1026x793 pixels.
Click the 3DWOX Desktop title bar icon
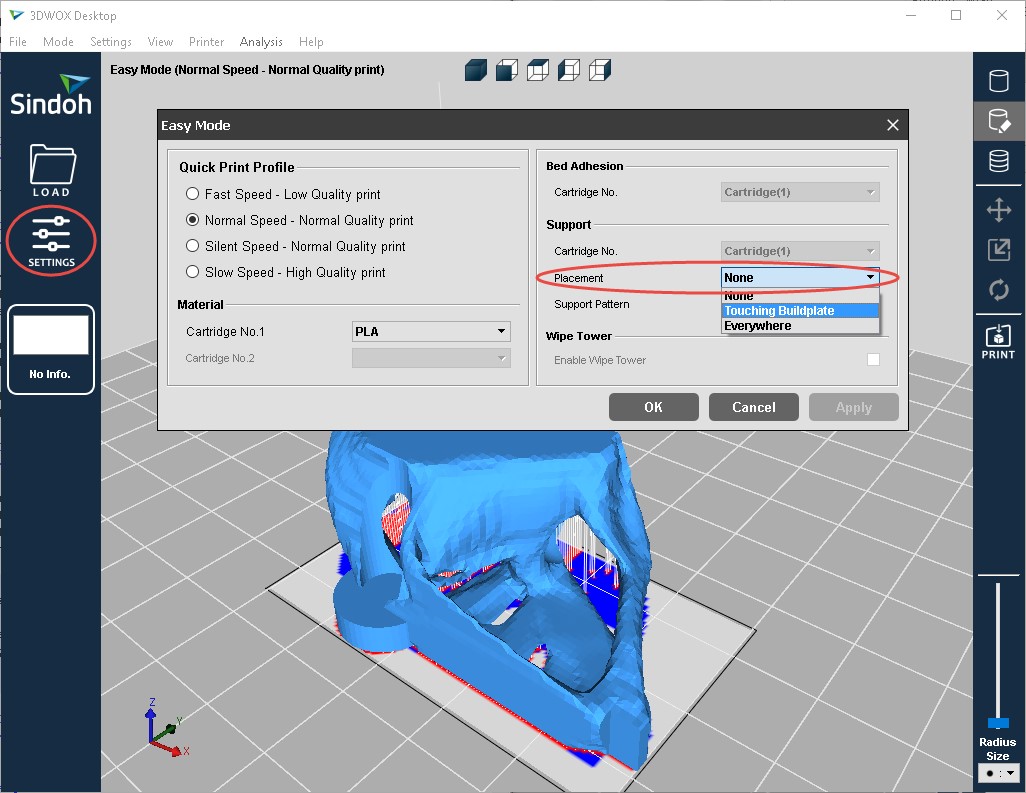[x=16, y=15]
